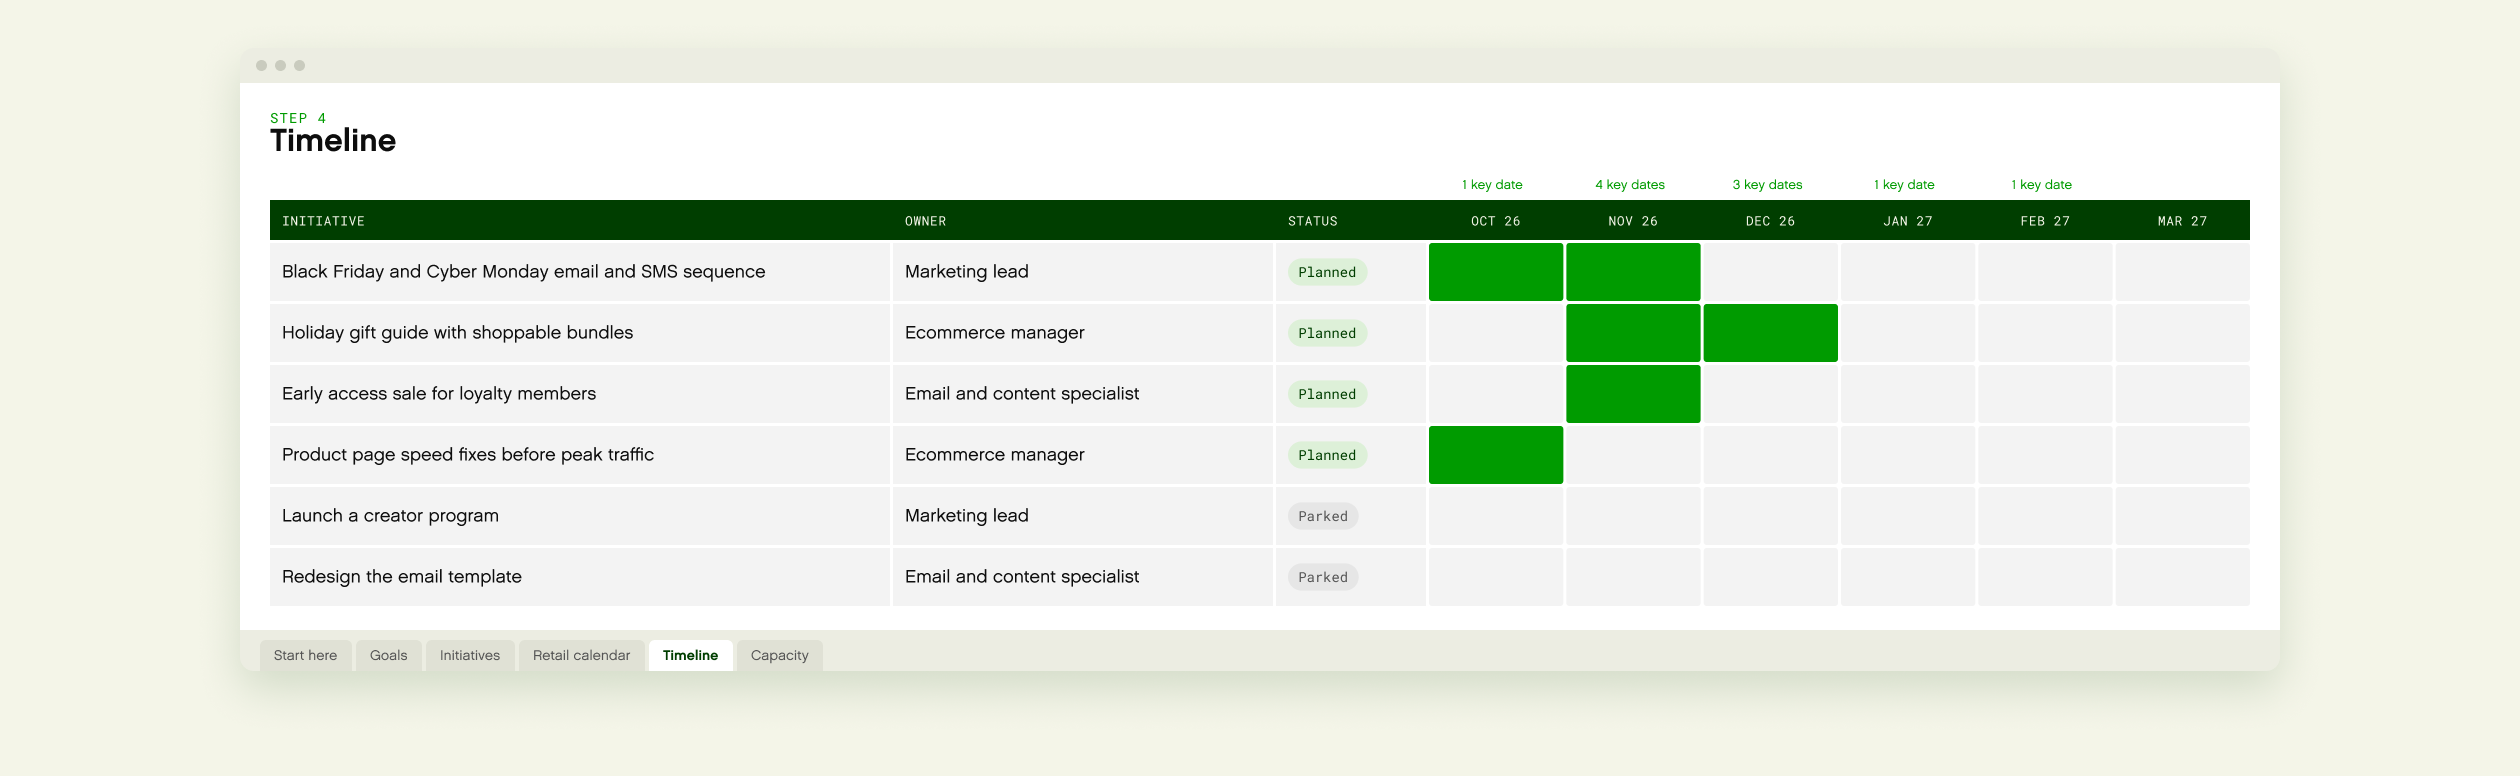Click the Parked status for Redesign the email template
This screenshot has height=776, width=2520.
[x=1323, y=577]
